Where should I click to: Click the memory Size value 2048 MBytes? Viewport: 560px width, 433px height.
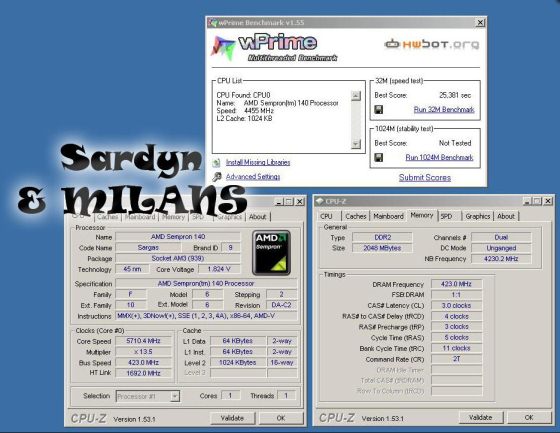tap(382, 248)
